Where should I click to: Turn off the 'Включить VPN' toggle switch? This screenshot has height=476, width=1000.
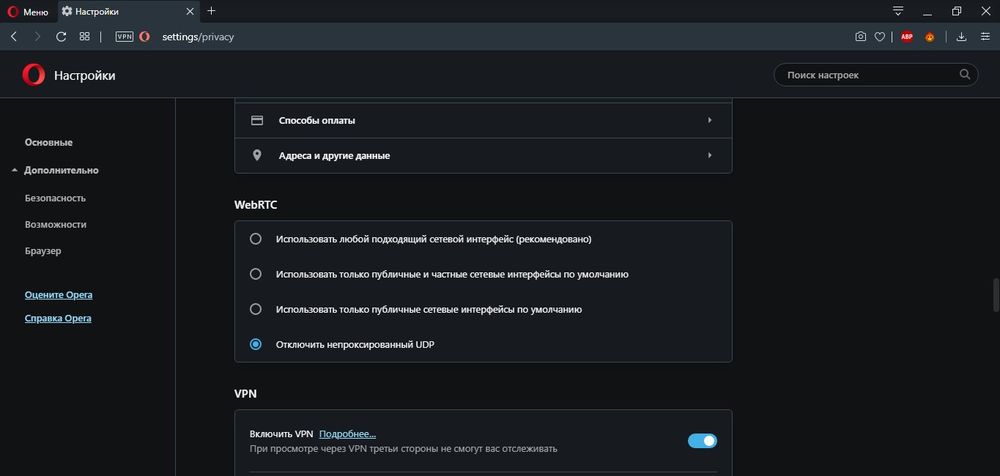click(x=702, y=440)
